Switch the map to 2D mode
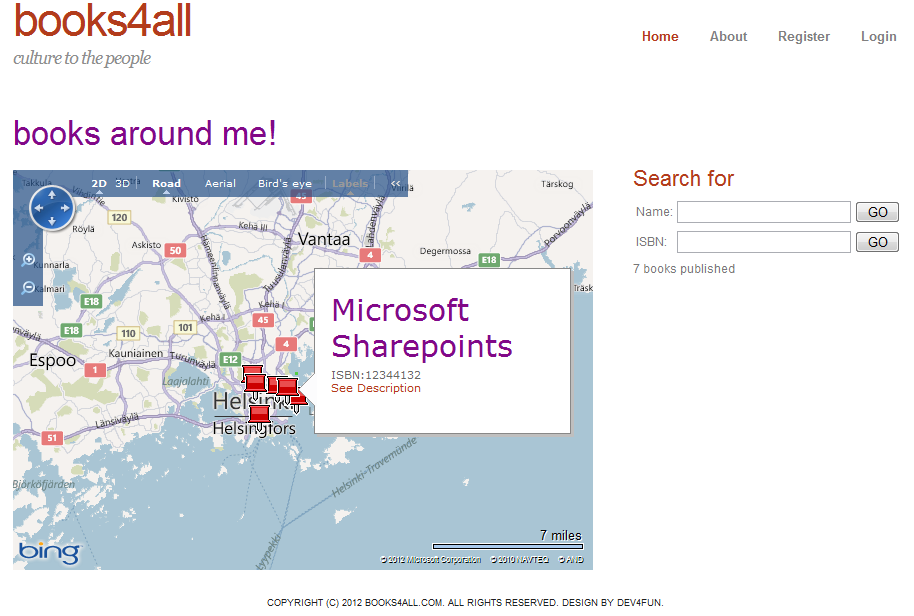 99,184
